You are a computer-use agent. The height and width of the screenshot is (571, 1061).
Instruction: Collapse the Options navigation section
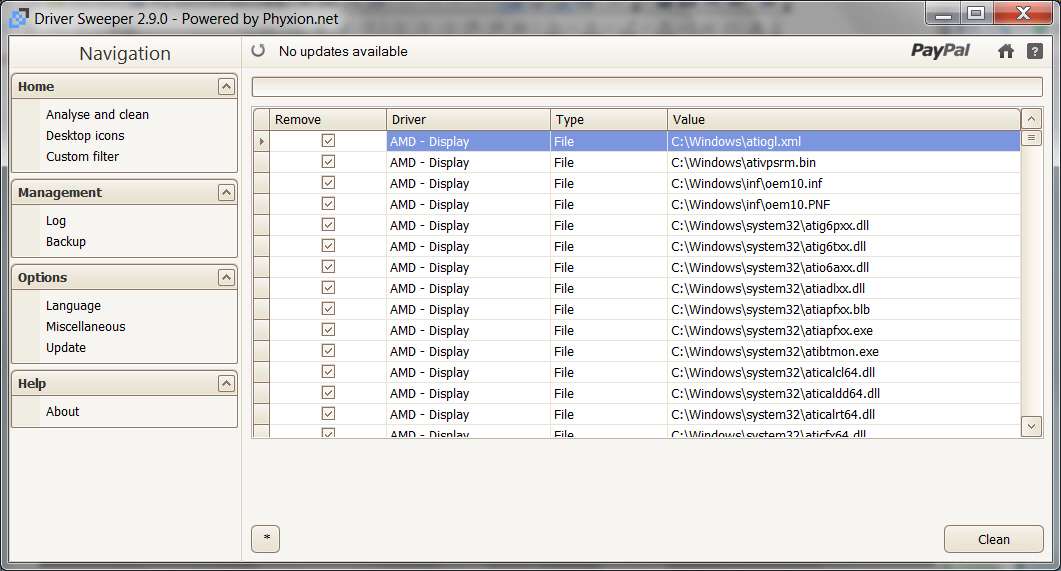click(226, 277)
